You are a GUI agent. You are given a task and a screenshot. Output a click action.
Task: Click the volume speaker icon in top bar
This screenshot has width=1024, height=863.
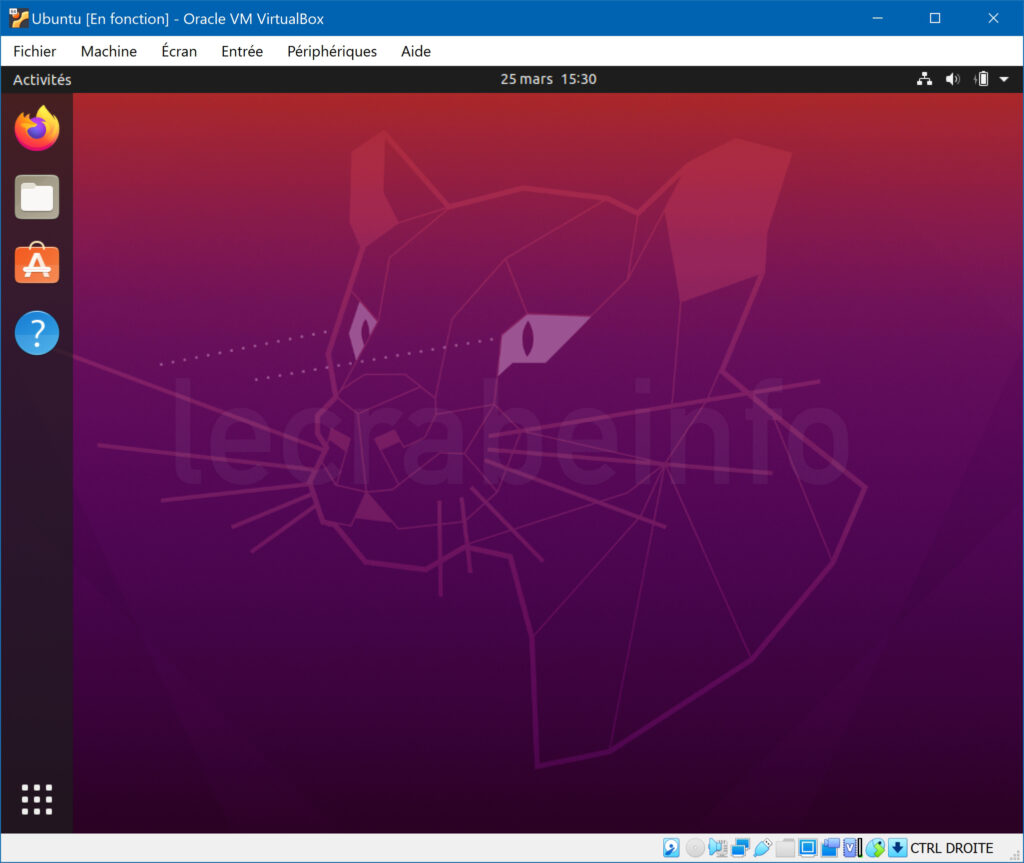point(953,79)
